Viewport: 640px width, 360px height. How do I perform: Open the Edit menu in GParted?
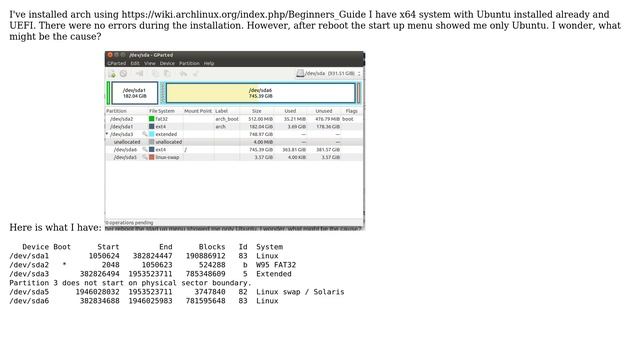pos(135,63)
